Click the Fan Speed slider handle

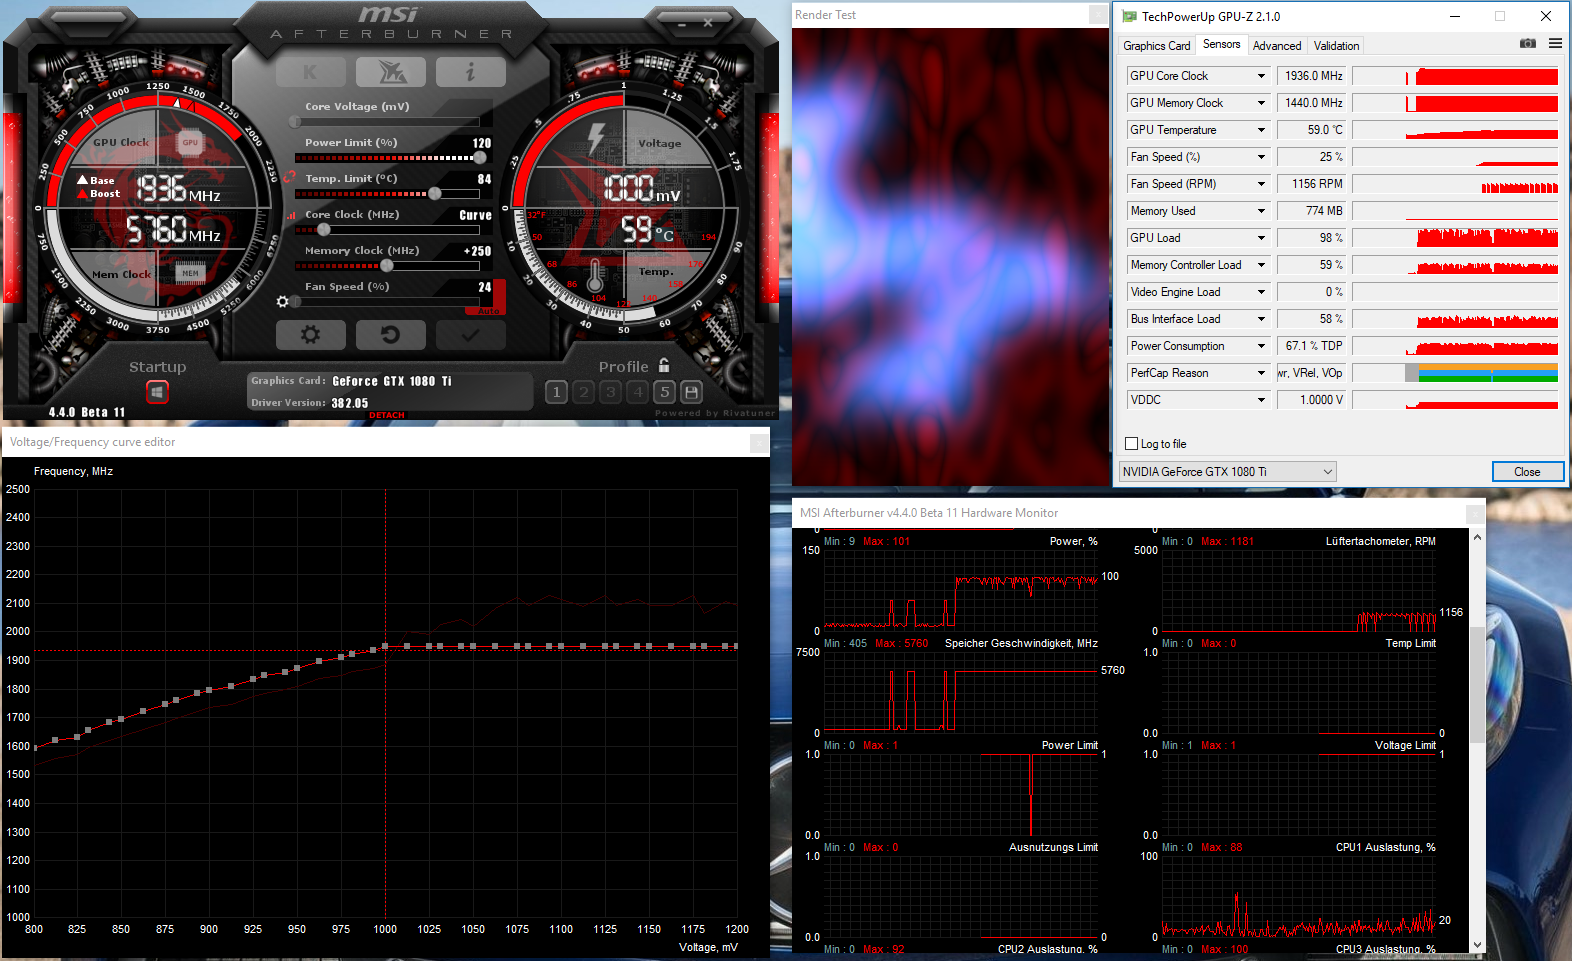coord(296,302)
